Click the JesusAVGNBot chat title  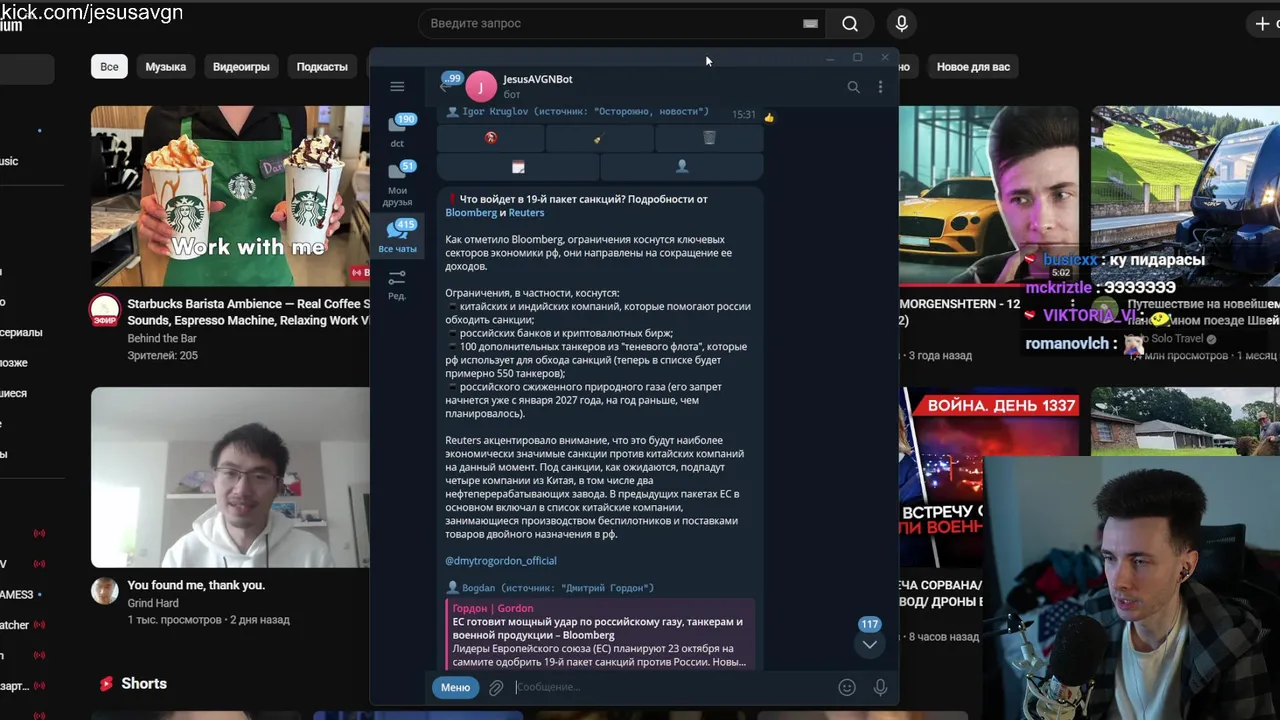click(x=538, y=79)
